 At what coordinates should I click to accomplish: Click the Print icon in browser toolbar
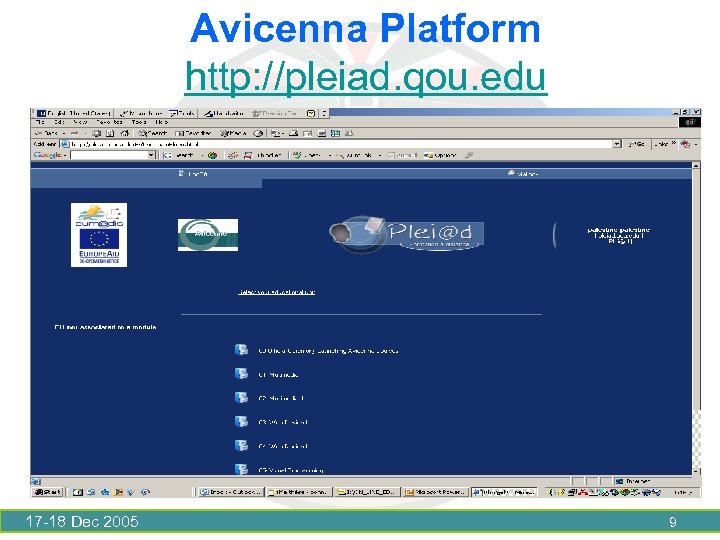293,133
